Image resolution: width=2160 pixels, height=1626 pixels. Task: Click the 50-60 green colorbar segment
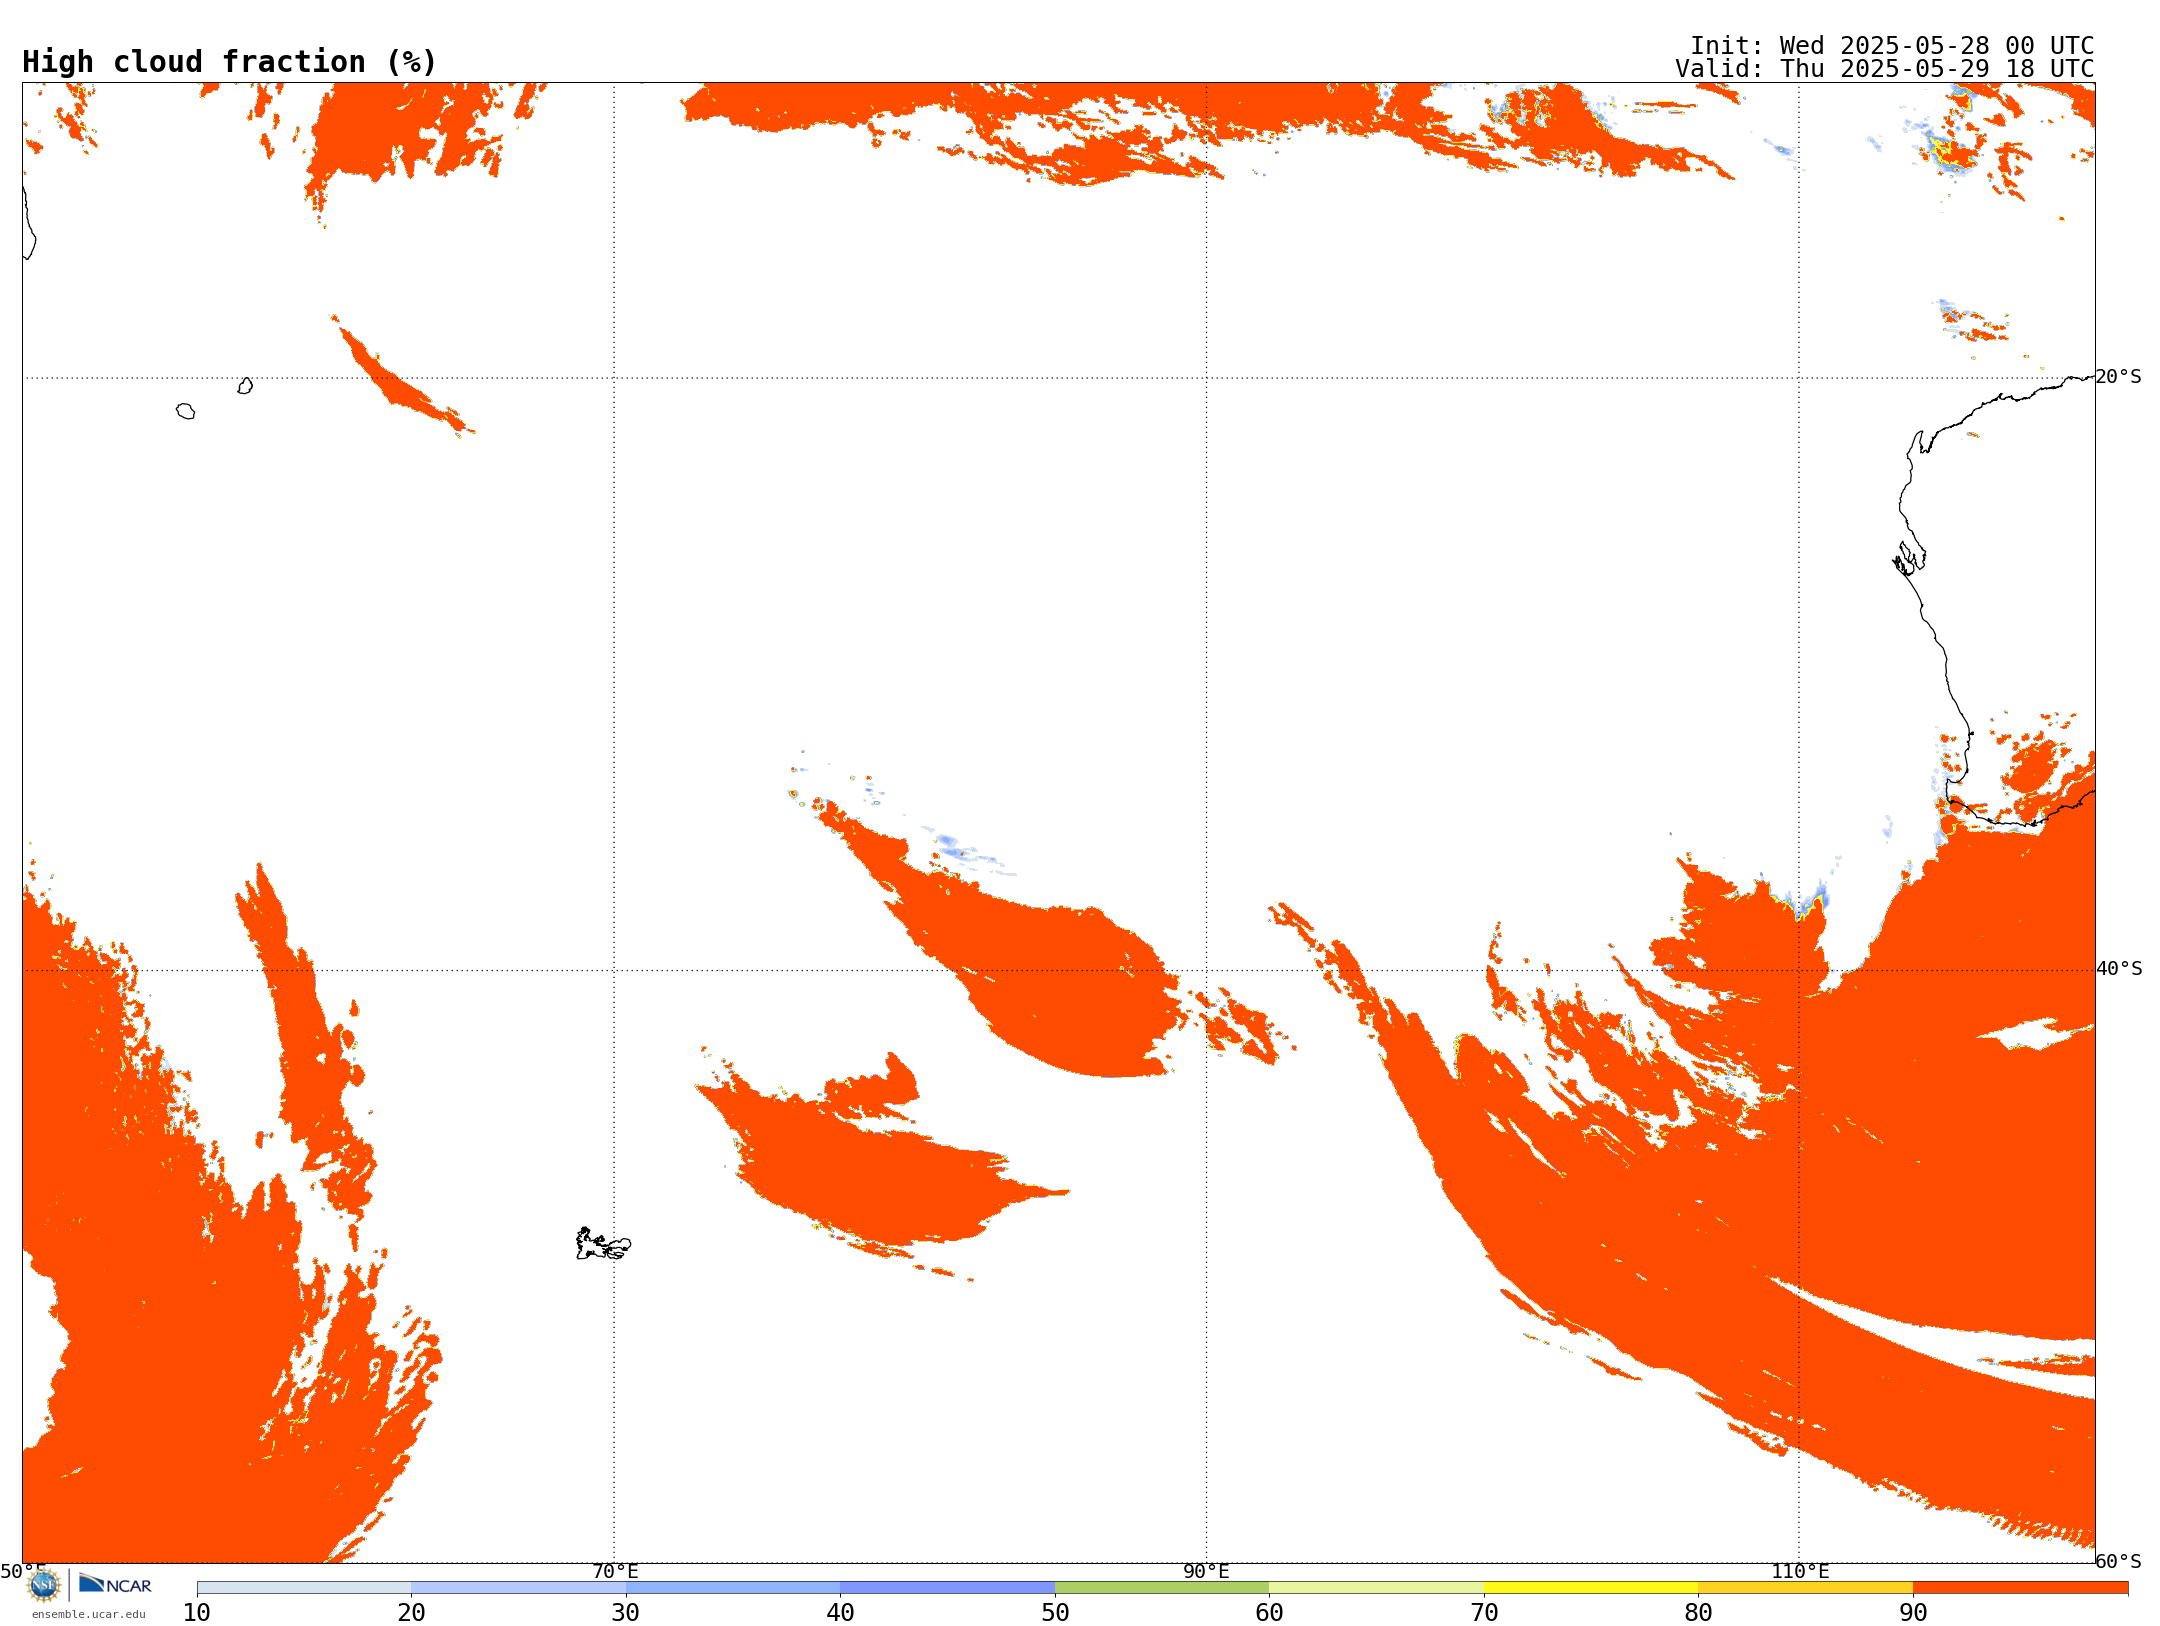[x=1162, y=1588]
